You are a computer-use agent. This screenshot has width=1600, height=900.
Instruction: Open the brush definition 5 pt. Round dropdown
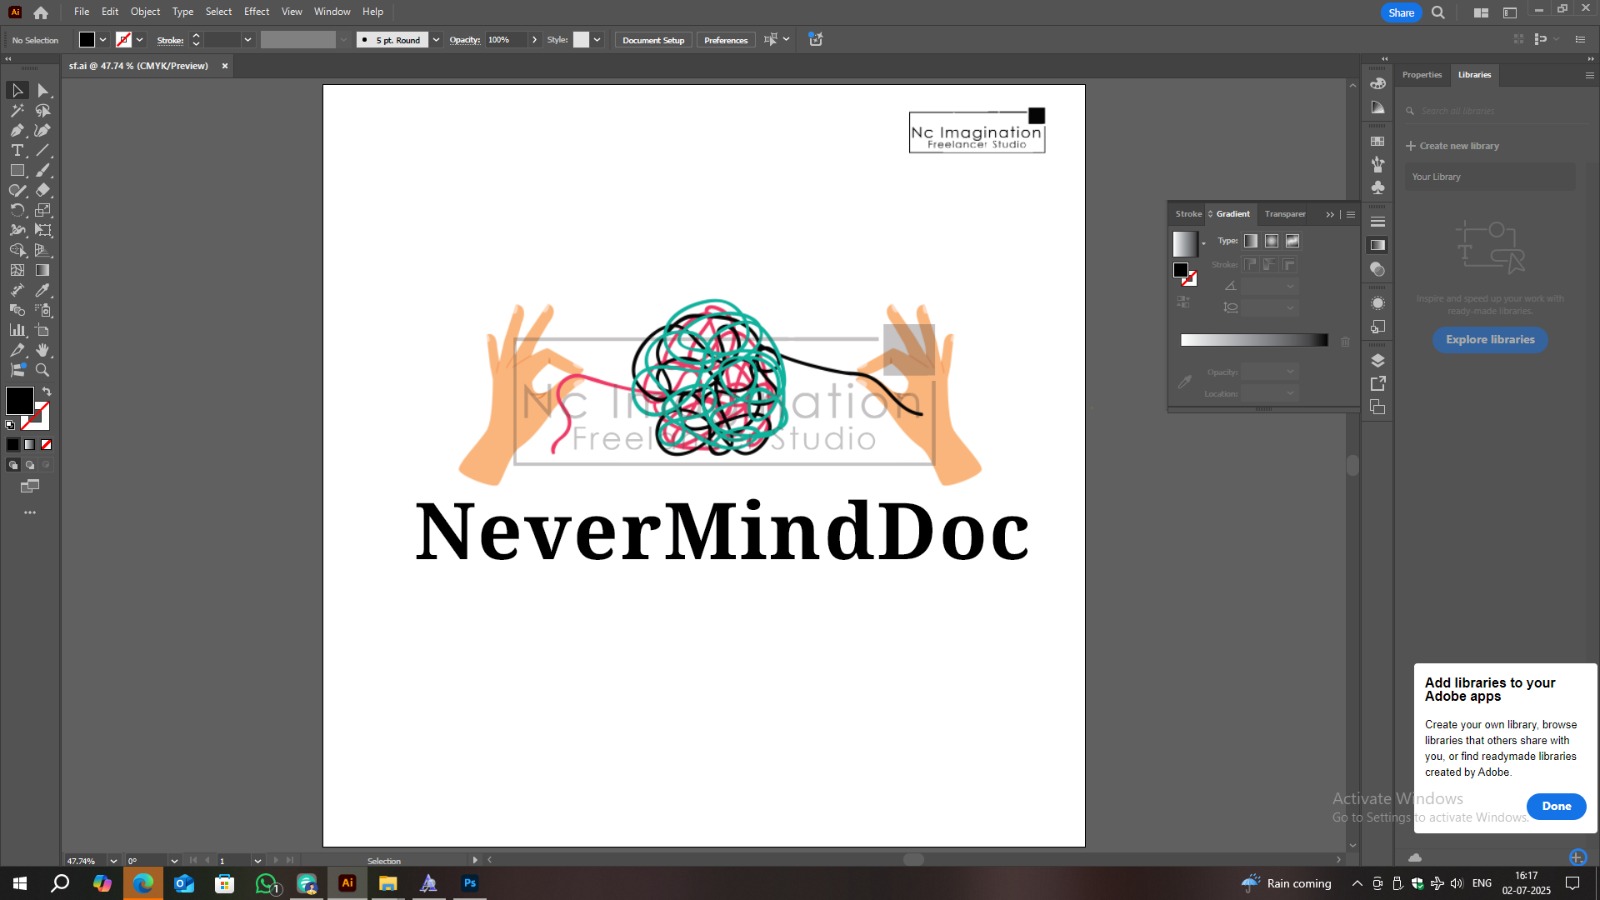click(436, 40)
